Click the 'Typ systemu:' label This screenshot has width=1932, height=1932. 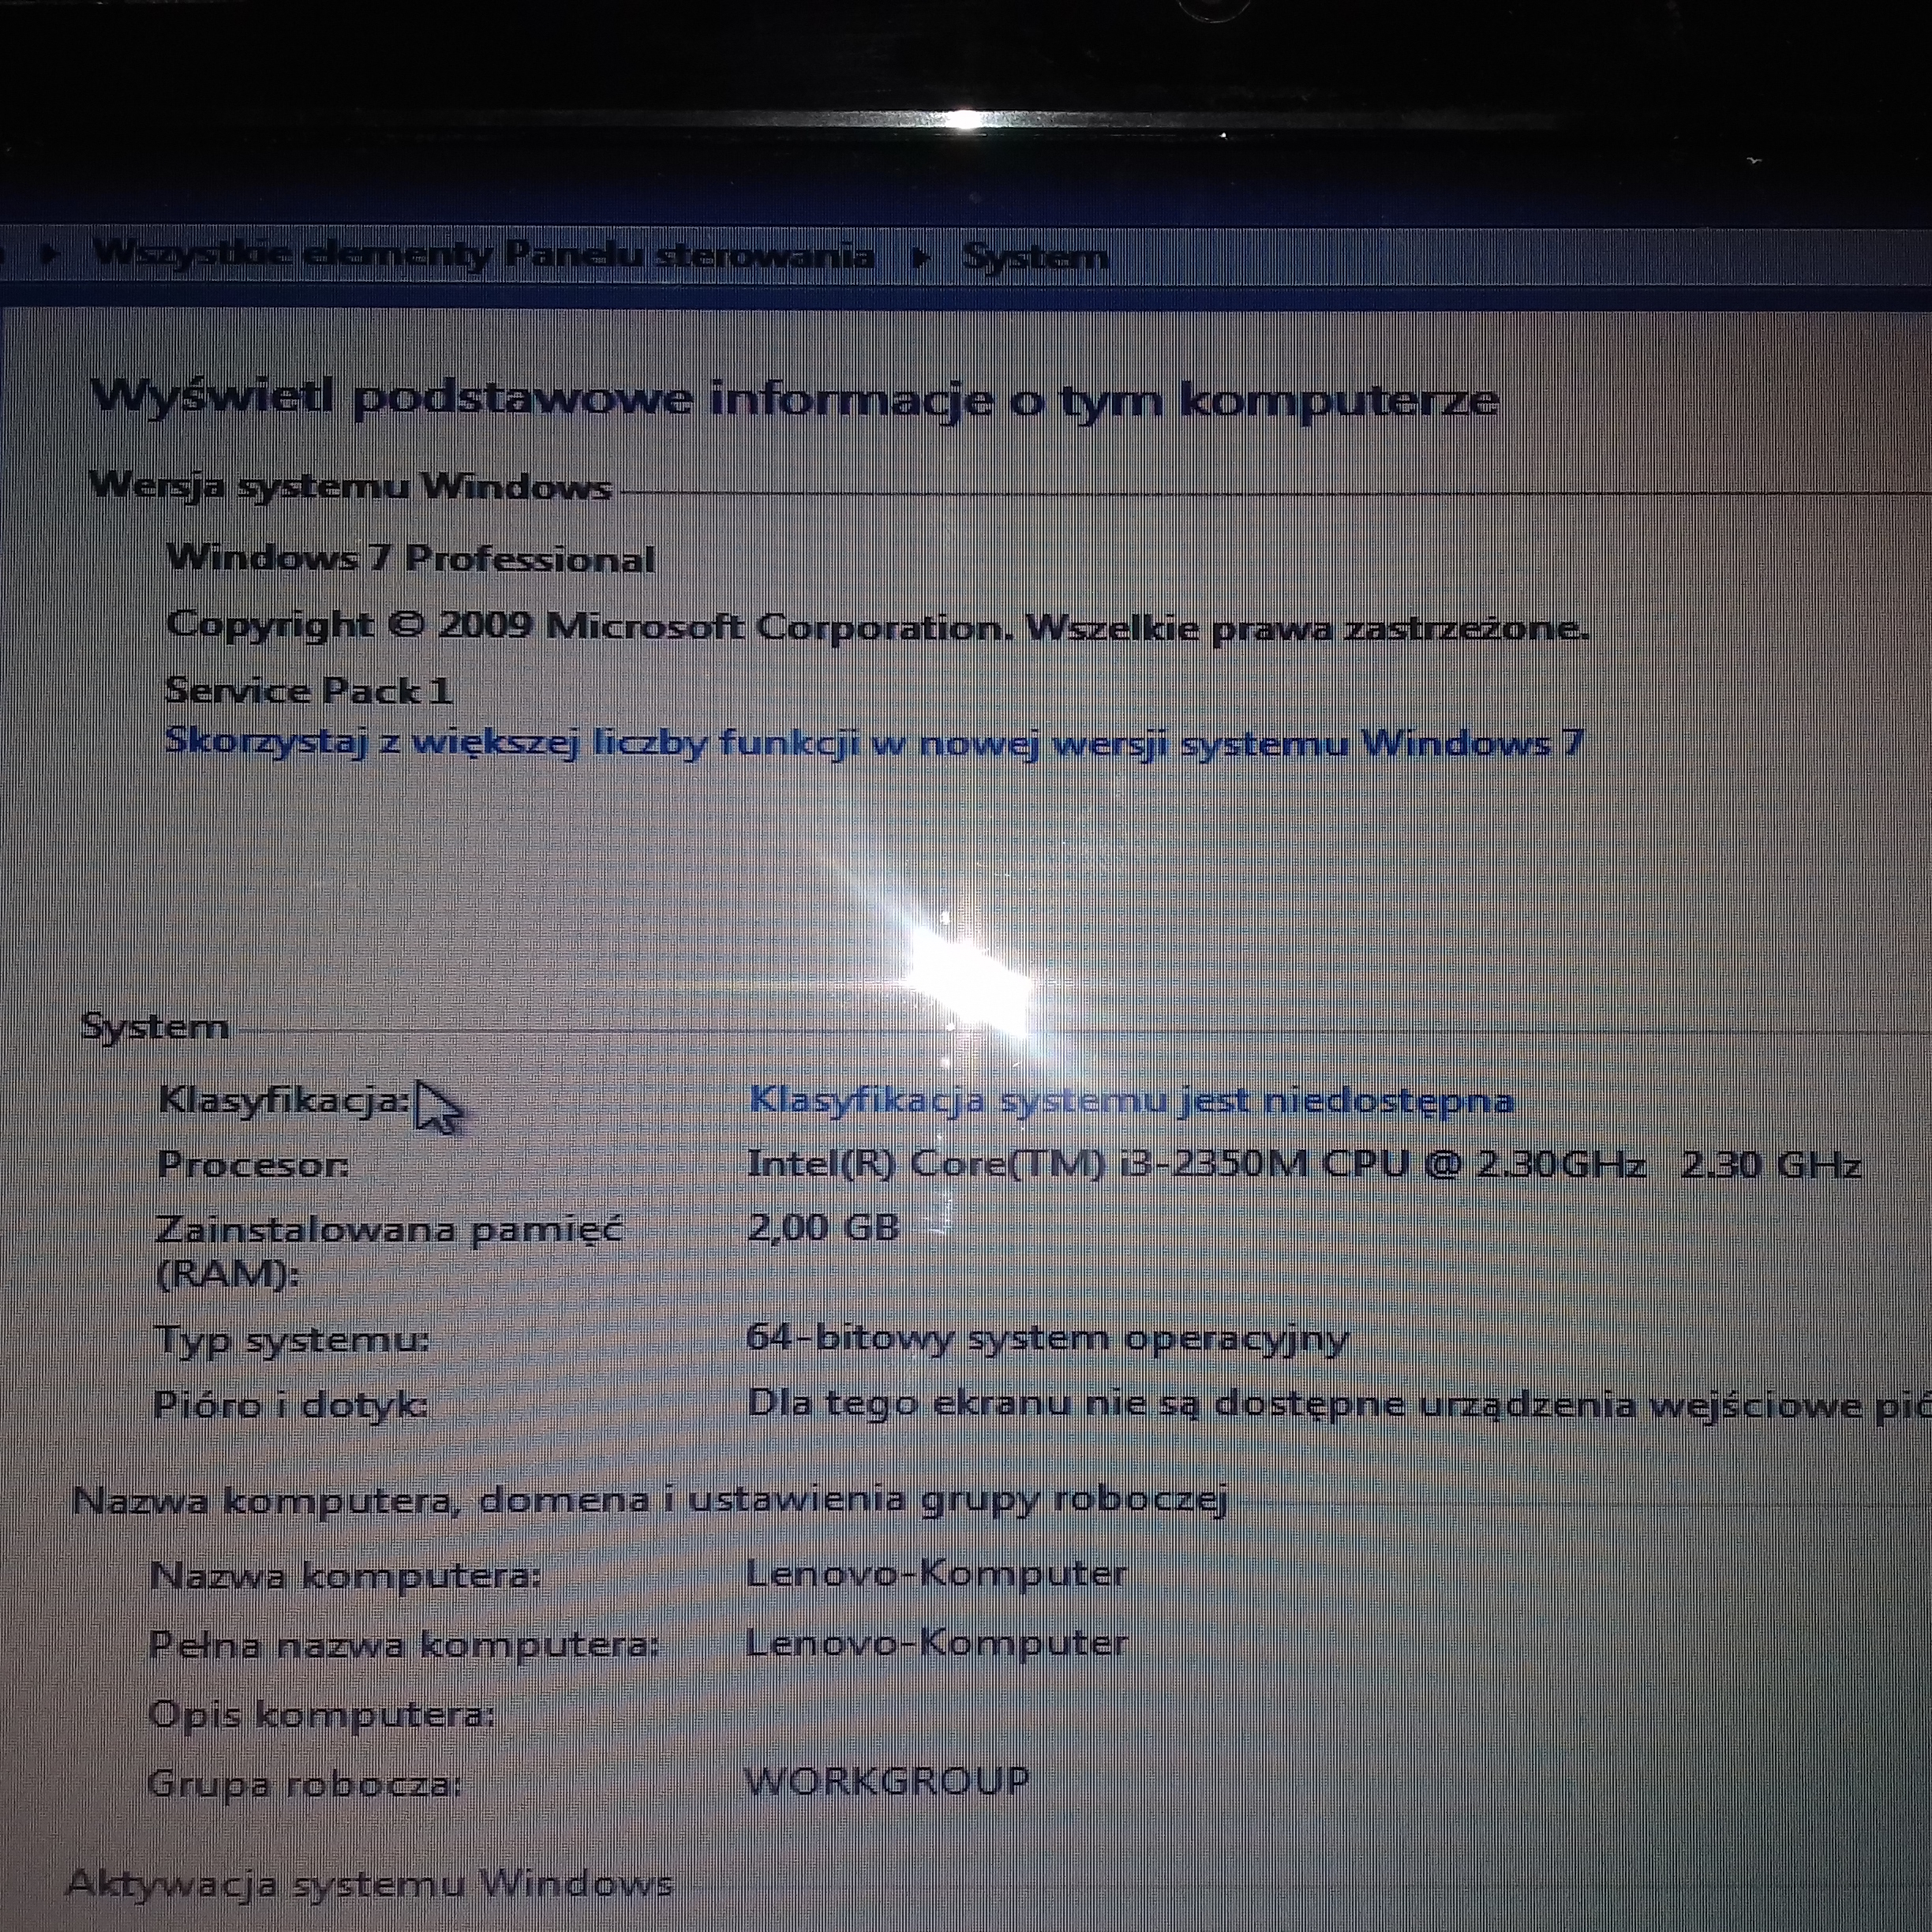point(292,1340)
